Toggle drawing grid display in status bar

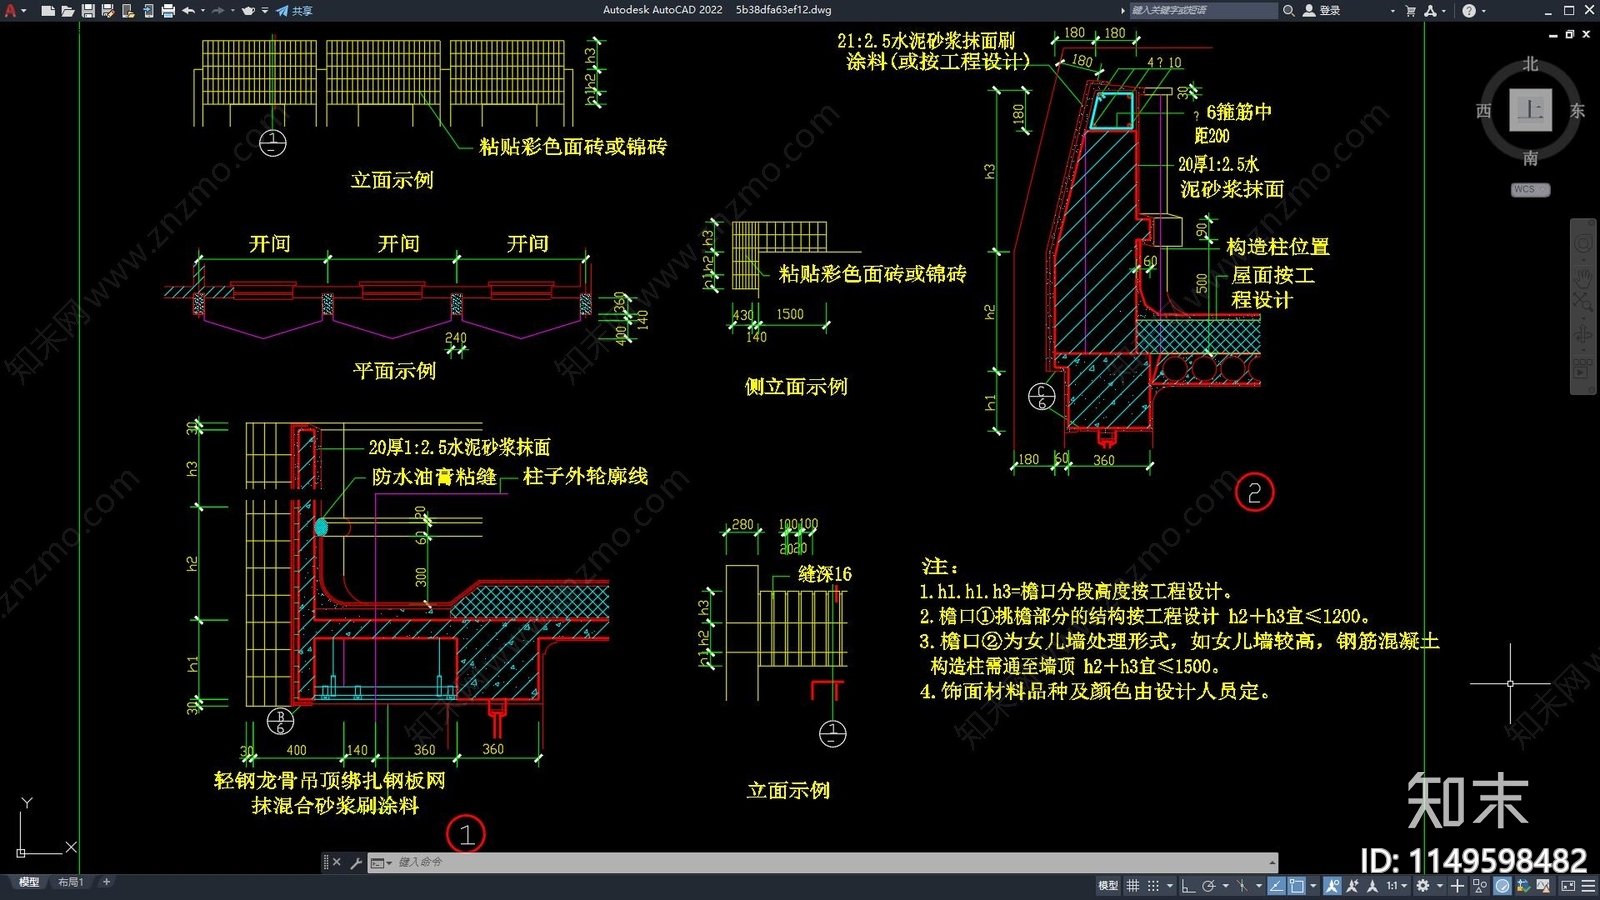pyautogui.click(x=1132, y=885)
